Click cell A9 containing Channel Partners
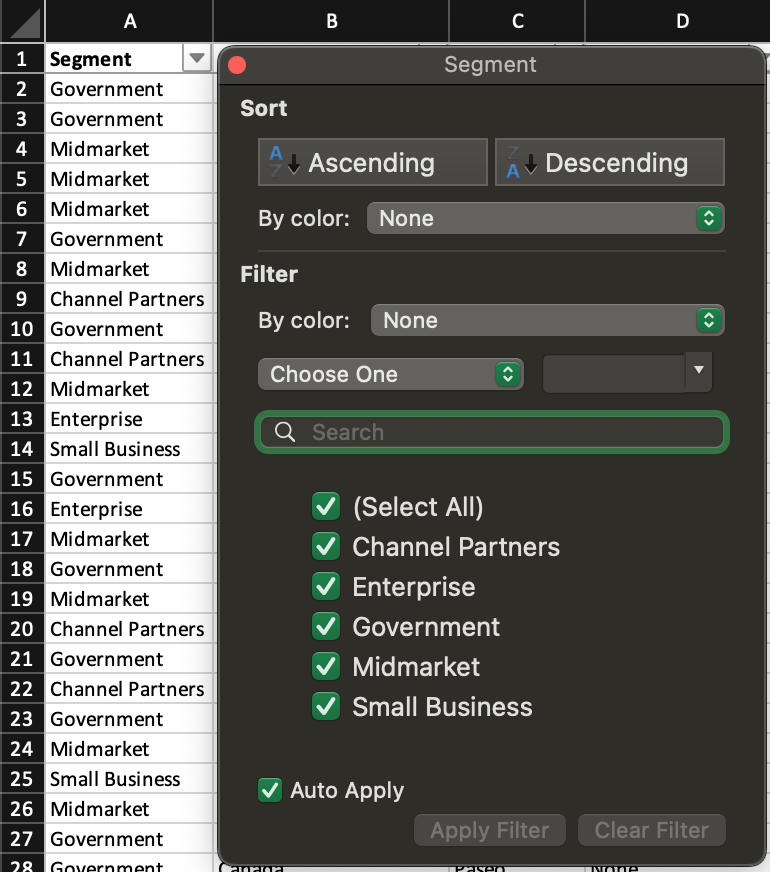The height and width of the screenshot is (872, 770). coord(129,299)
